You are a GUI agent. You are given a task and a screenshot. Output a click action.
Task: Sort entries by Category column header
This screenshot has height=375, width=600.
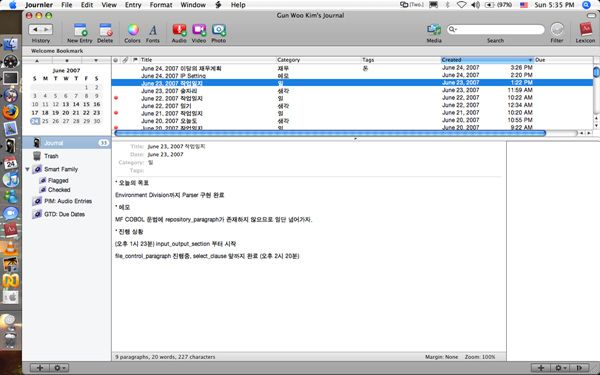[x=319, y=60]
